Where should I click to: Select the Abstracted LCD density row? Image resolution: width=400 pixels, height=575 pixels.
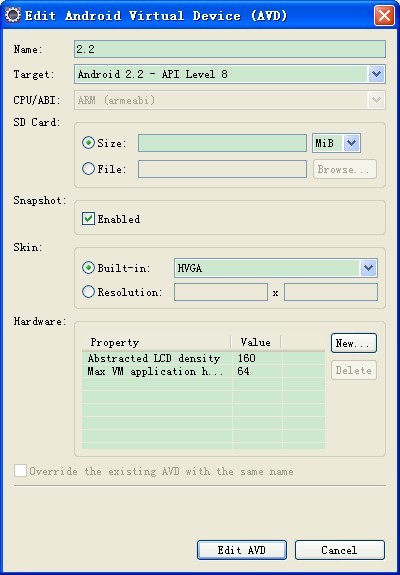(203, 358)
